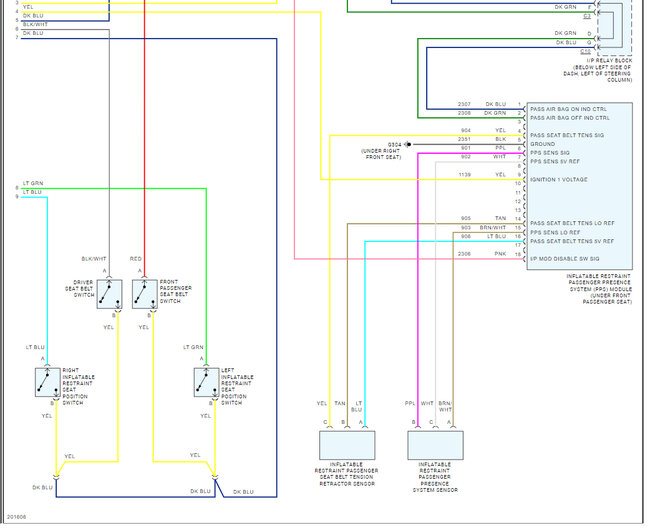Click the "LEFT INFLATABLE RESTRAINT SEAT POSITION SWITCH" caption

(237, 386)
